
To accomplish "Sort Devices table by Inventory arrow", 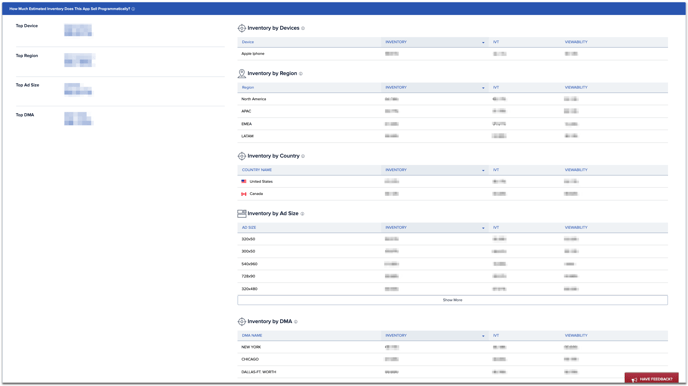I will 483,43.
